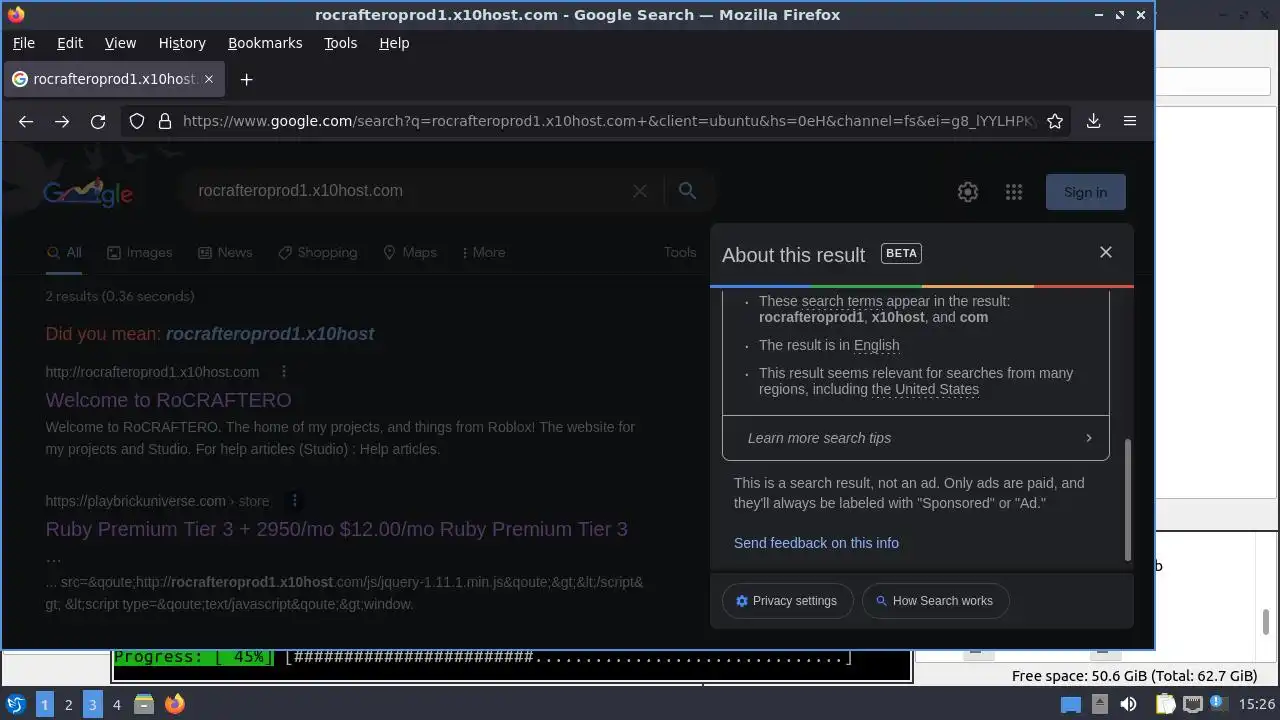Viewport: 1280px width, 720px height.
Task: Open the History menu
Action: click(x=182, y=43)
